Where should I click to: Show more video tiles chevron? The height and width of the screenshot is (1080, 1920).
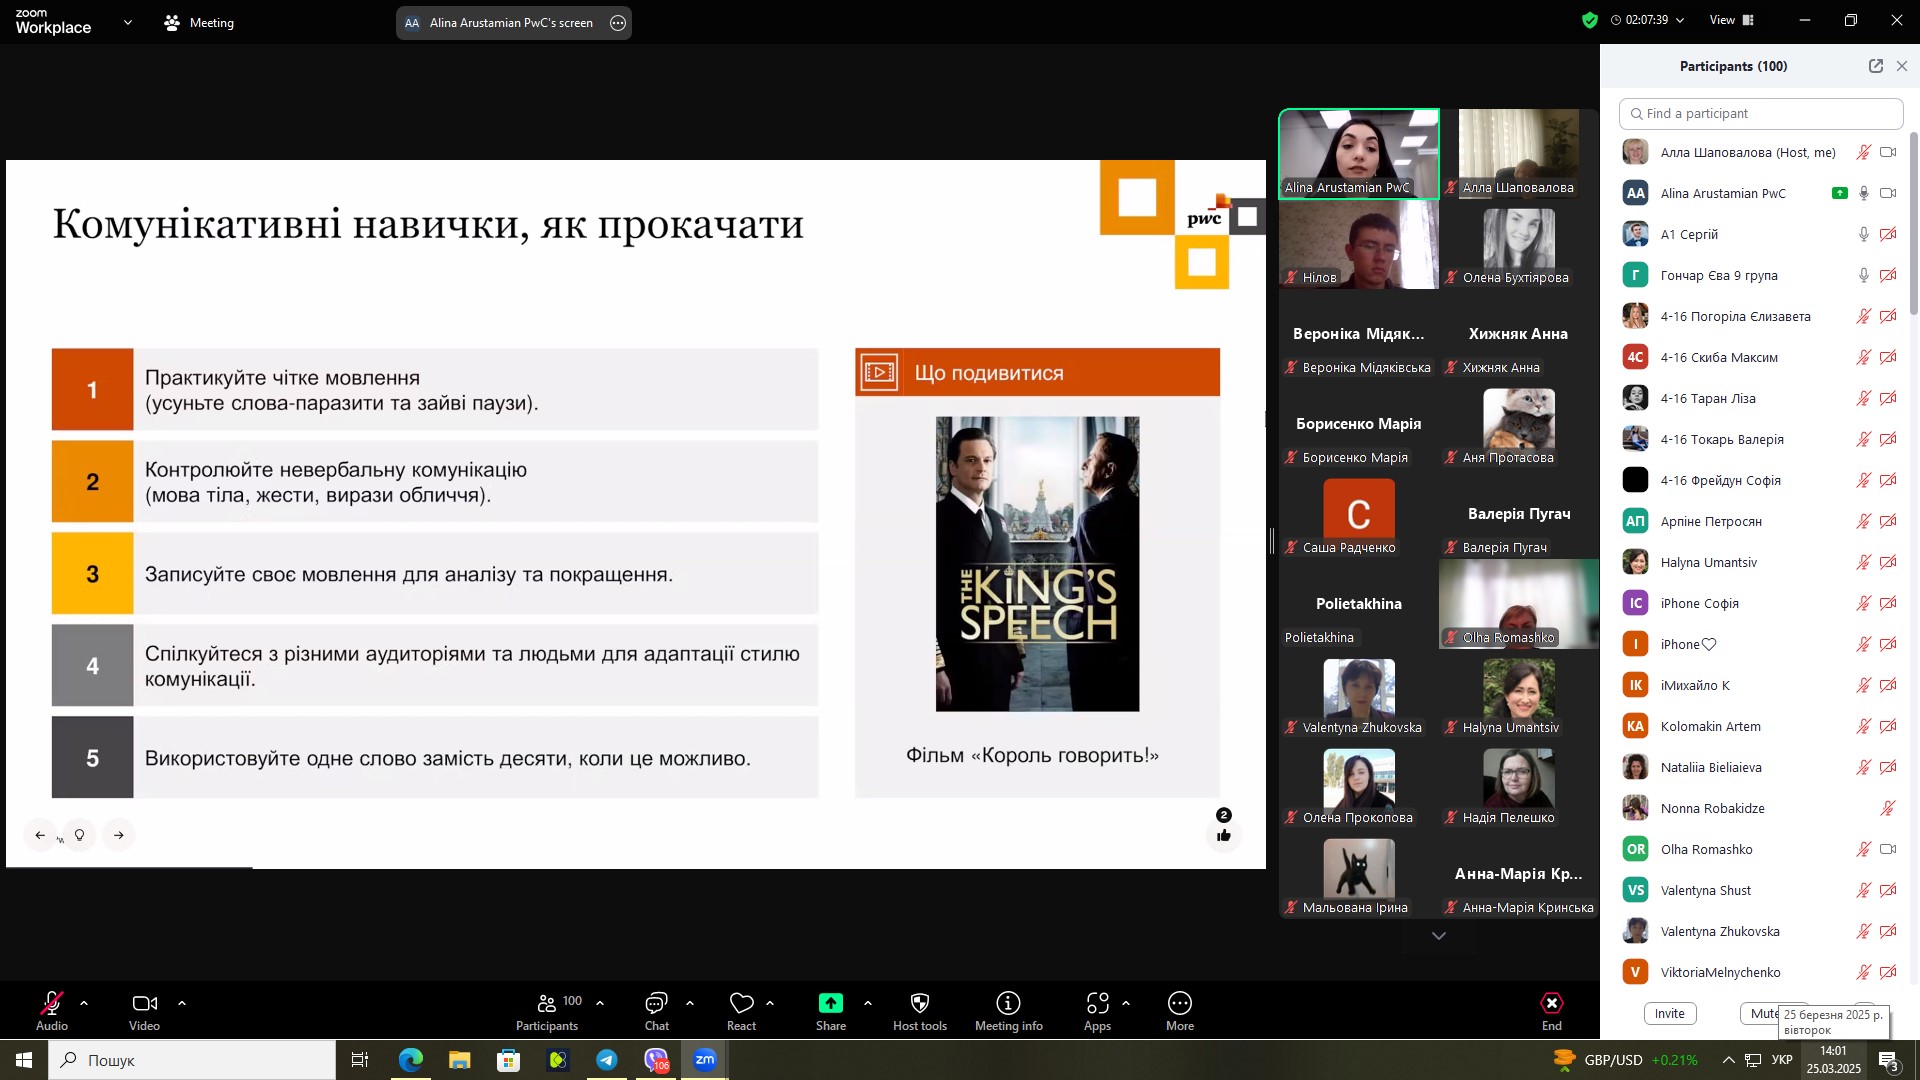1439,936
